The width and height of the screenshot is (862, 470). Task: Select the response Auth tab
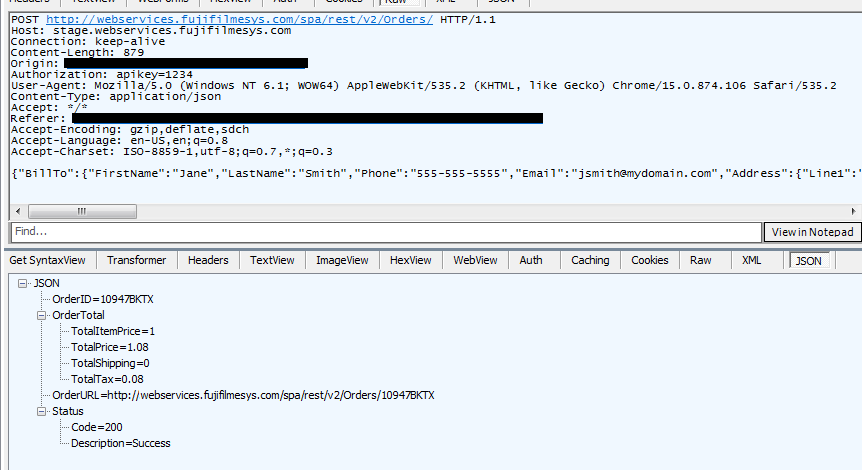click(x=531, y=261)
